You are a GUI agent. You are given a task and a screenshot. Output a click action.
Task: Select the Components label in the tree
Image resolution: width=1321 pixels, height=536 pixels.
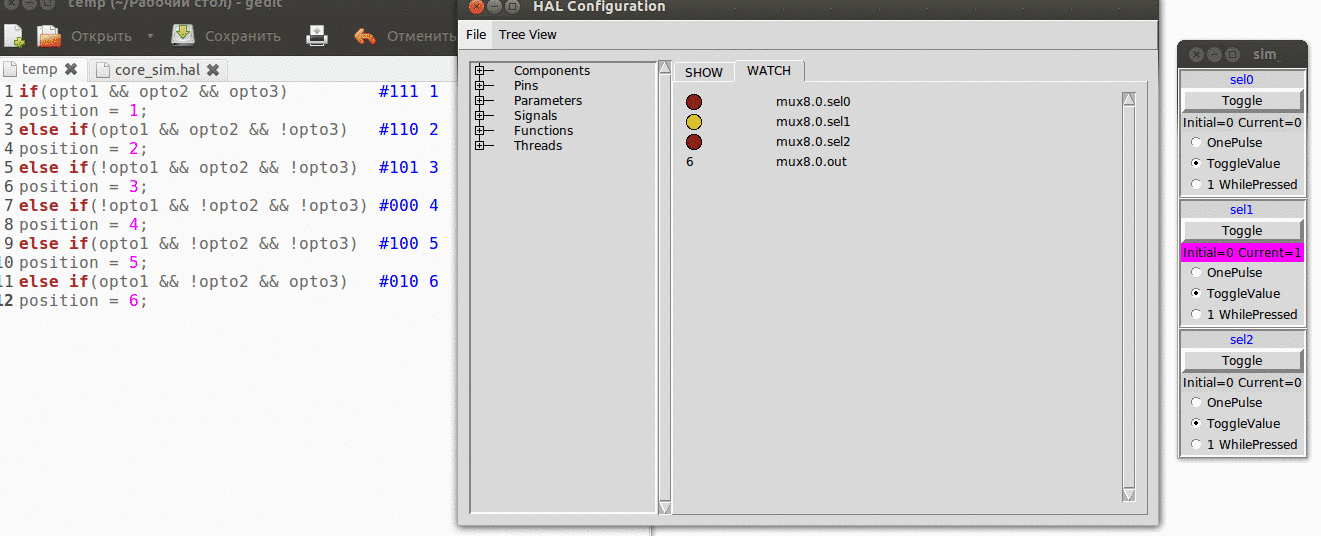[552, 71]
